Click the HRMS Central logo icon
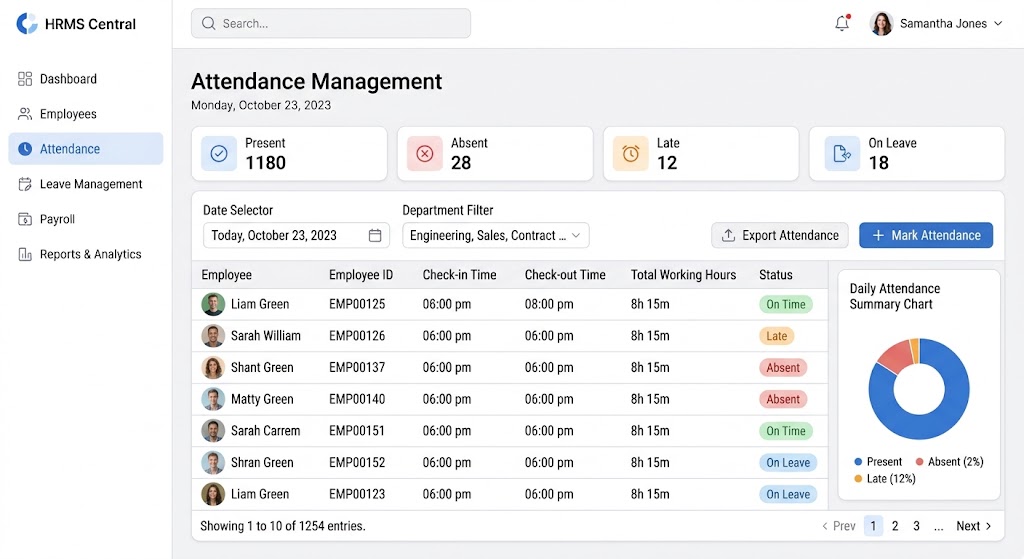Image resolution: width=1024 pixels, height=559 pixels. click(27, 24)
